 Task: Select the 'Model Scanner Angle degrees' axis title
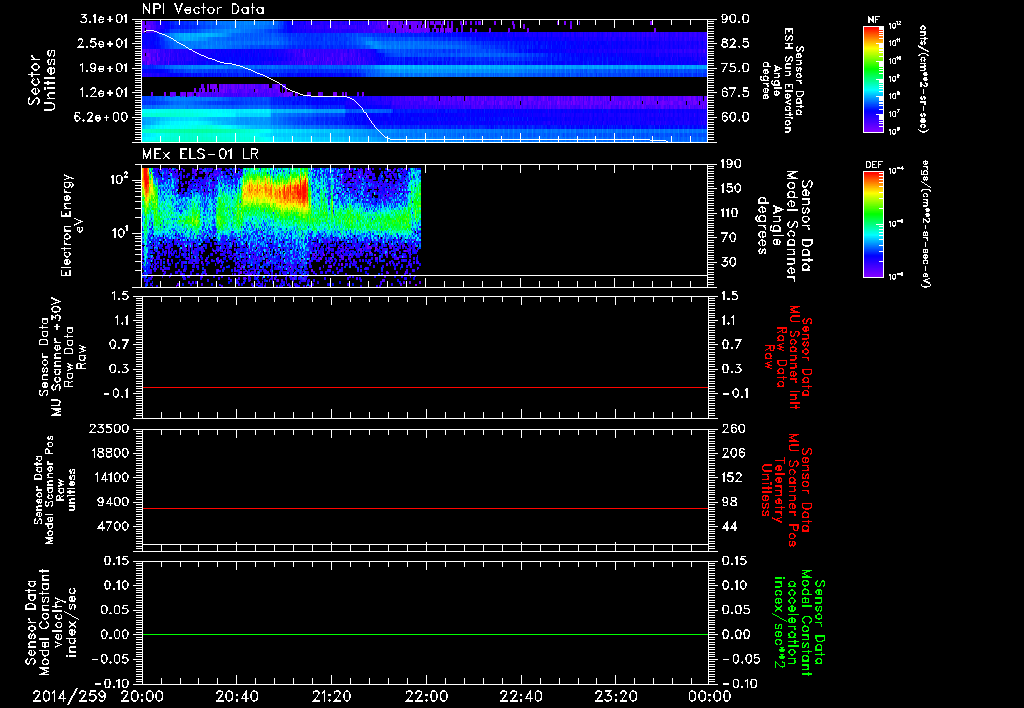point(785,226)
